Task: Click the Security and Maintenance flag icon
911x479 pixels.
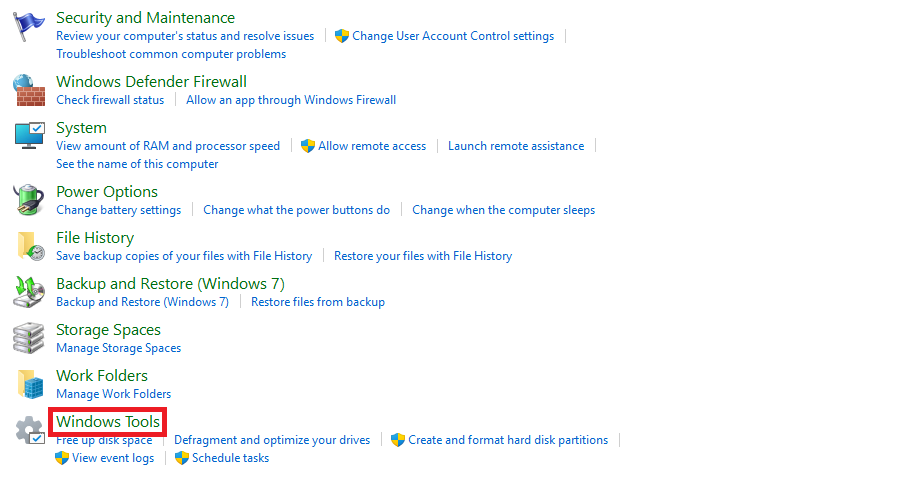Action: tap(29, 27)
